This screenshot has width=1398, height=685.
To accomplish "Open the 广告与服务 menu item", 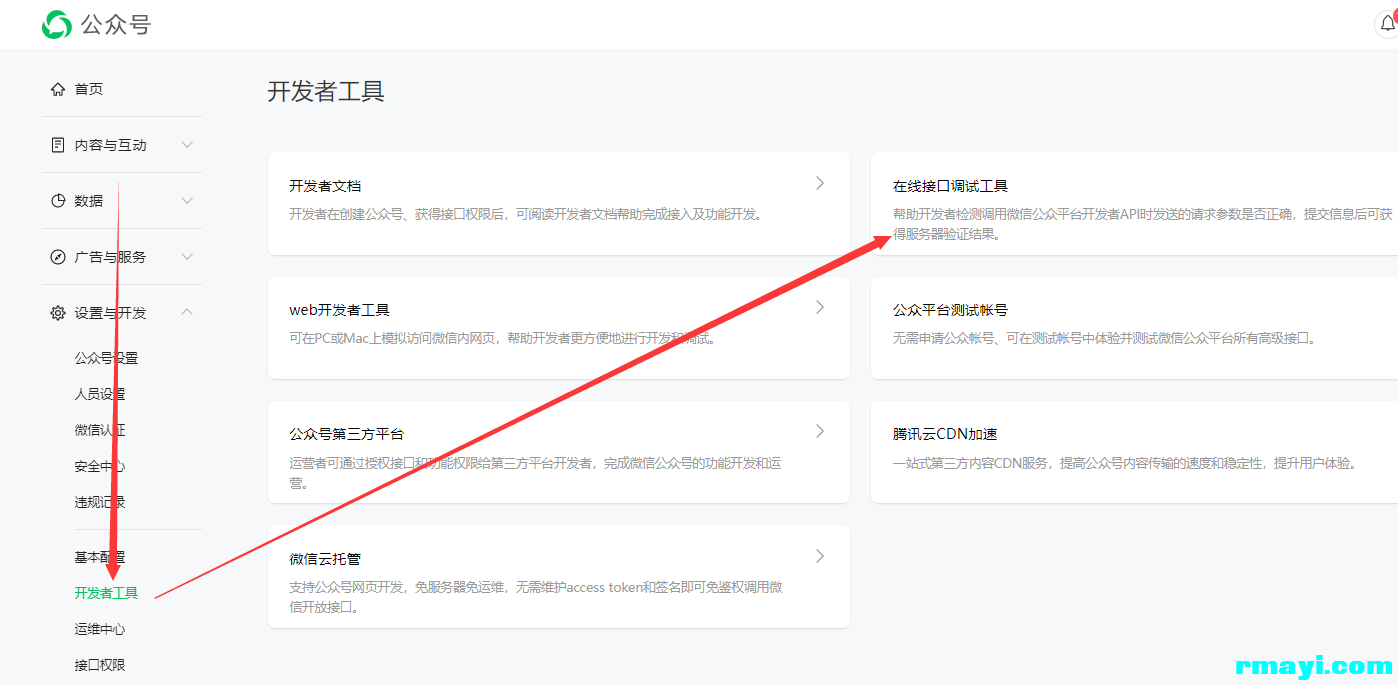I will pos(111,257).
